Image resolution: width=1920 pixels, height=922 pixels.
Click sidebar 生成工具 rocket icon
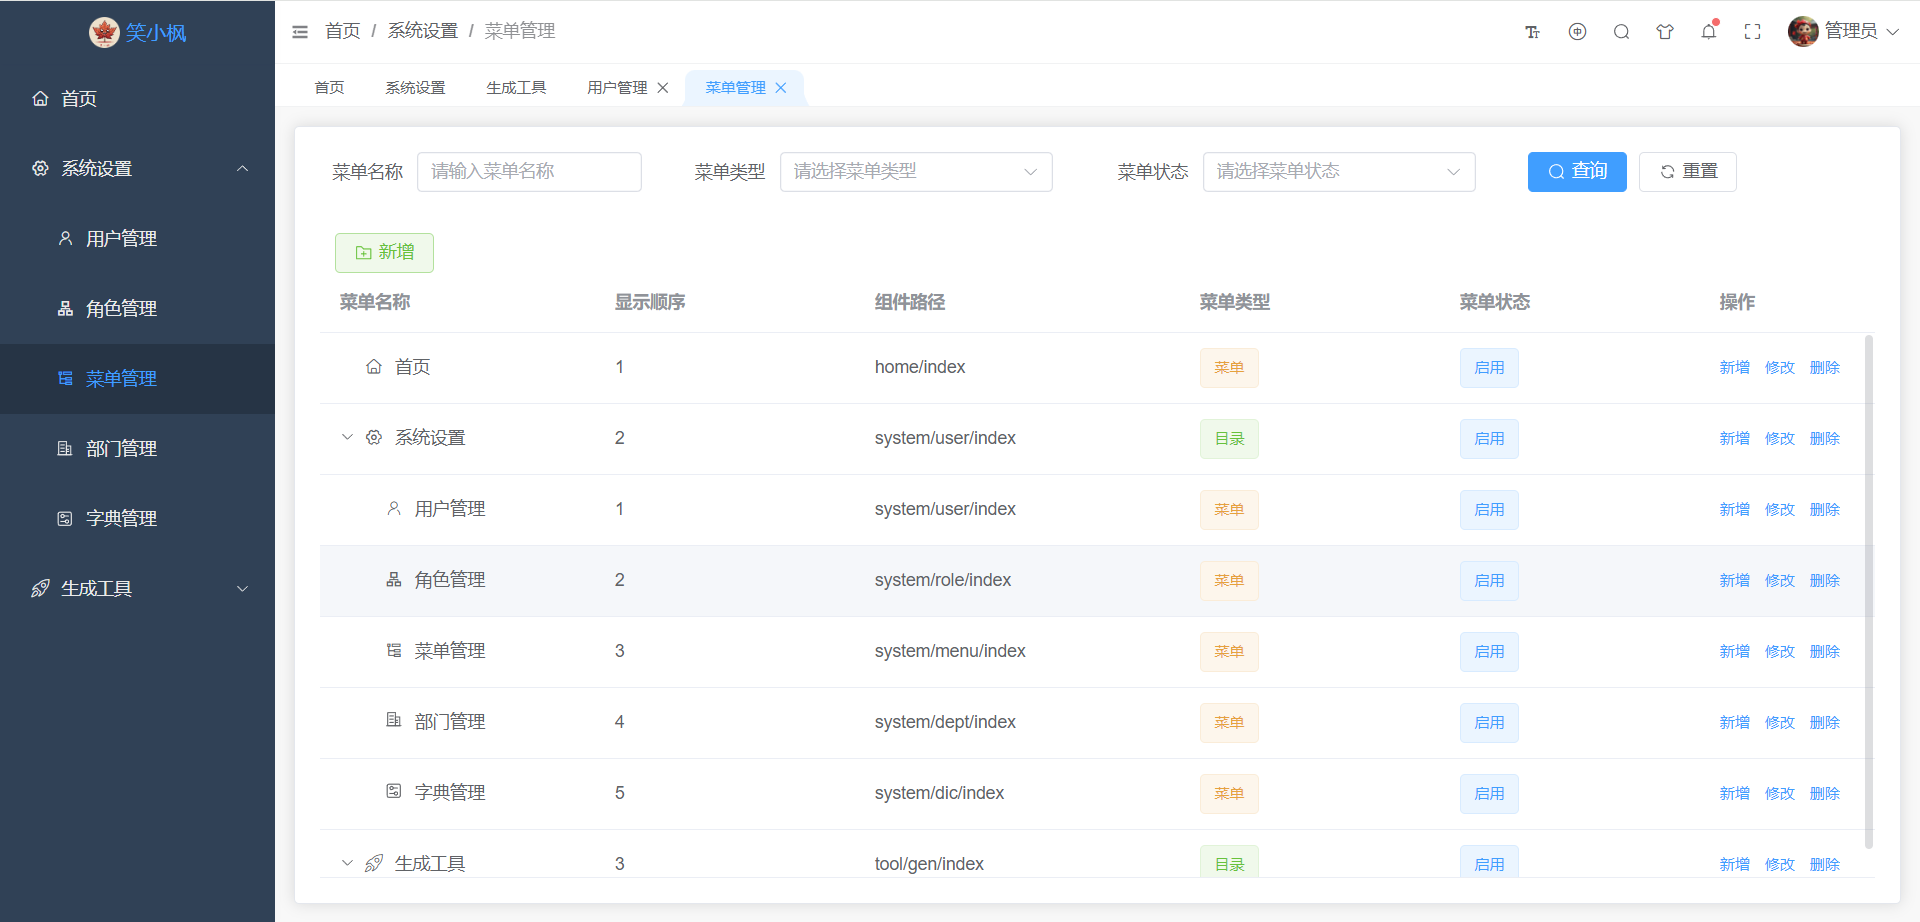(40, 588)
